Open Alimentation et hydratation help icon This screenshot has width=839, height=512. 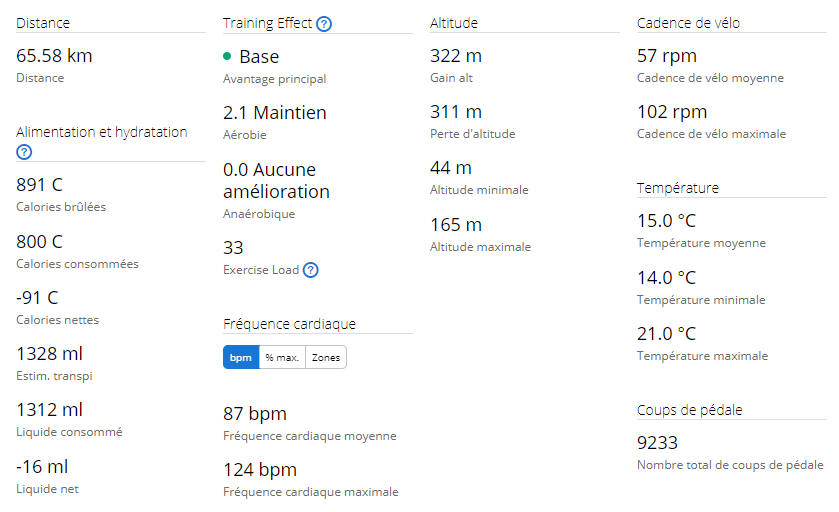24,152
